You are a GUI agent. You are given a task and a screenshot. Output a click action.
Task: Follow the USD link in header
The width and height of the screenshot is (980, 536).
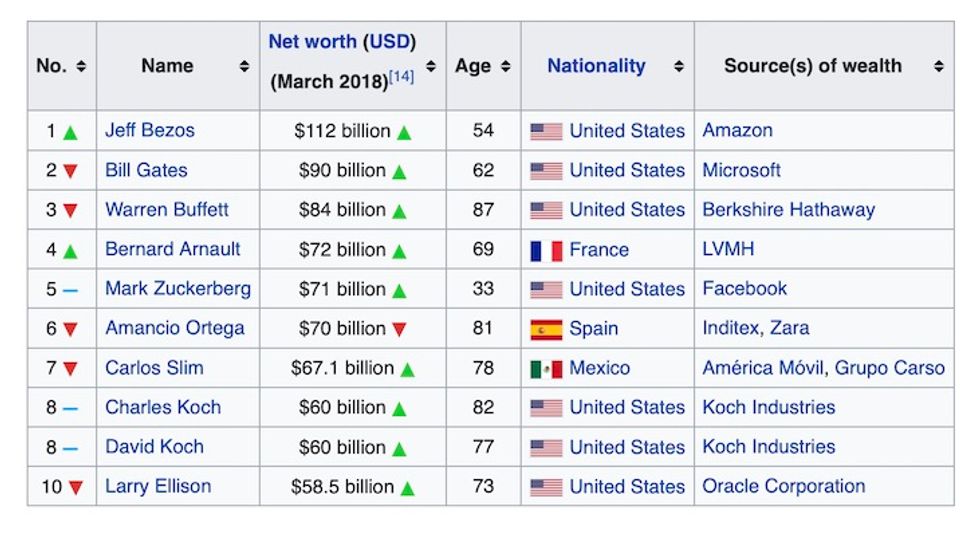(x=391, y=42)
